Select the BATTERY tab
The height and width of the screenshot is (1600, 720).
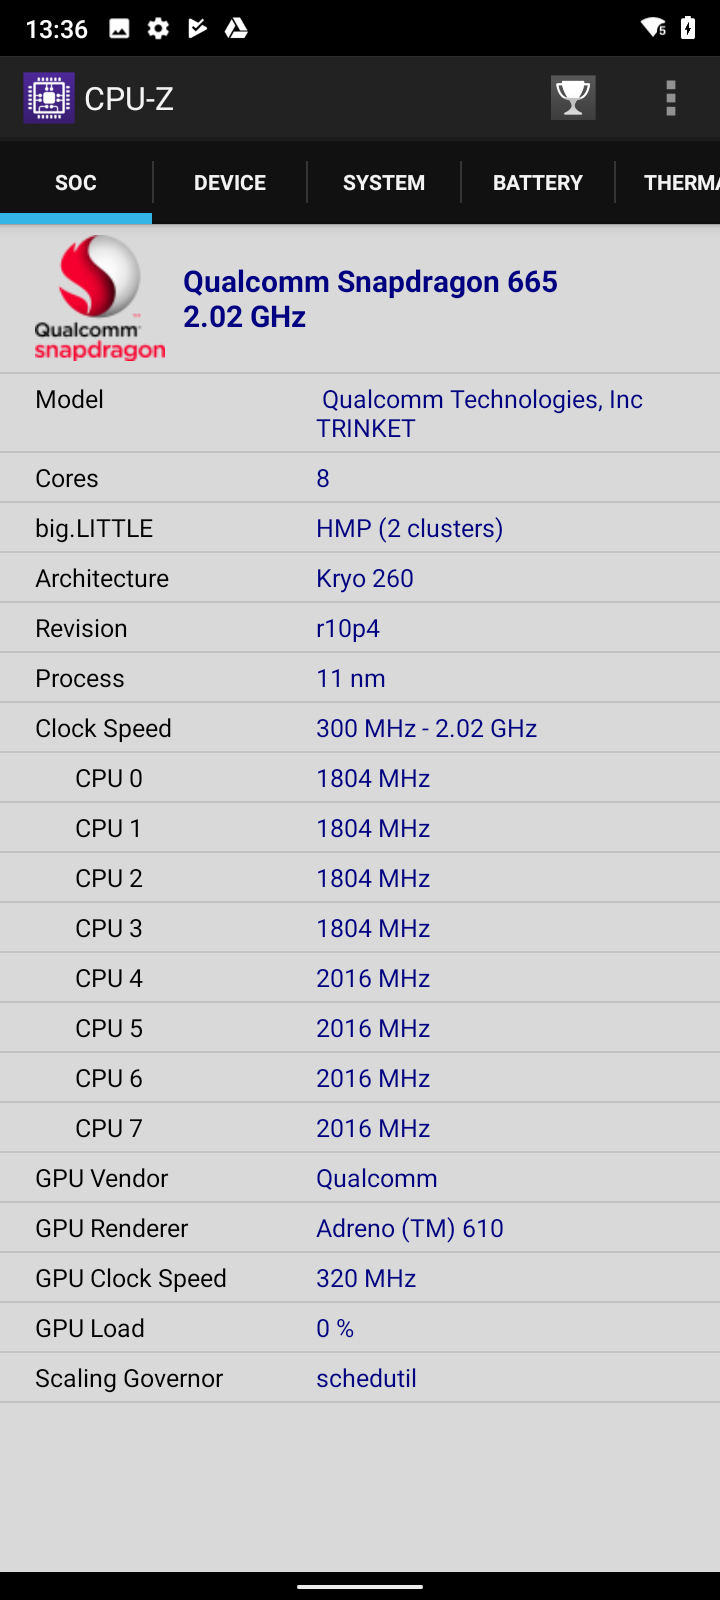(538, 183)
